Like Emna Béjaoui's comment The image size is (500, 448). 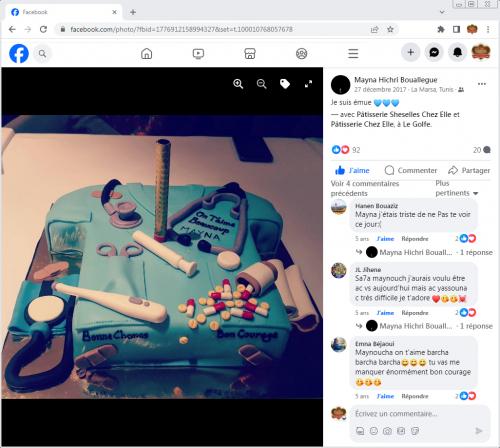(x=385, y=396)
